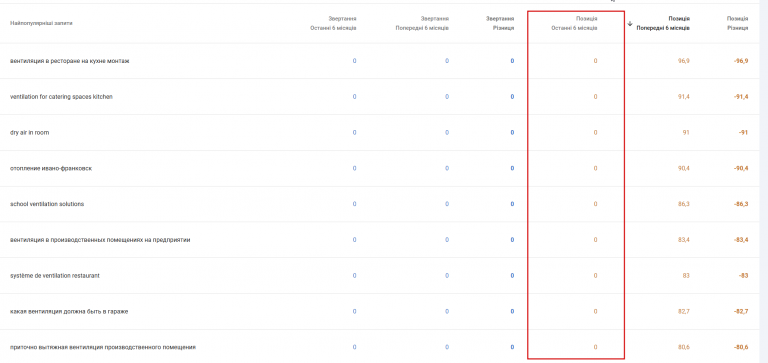Open query 'отопление ивано-франковск'

point(51,168)
